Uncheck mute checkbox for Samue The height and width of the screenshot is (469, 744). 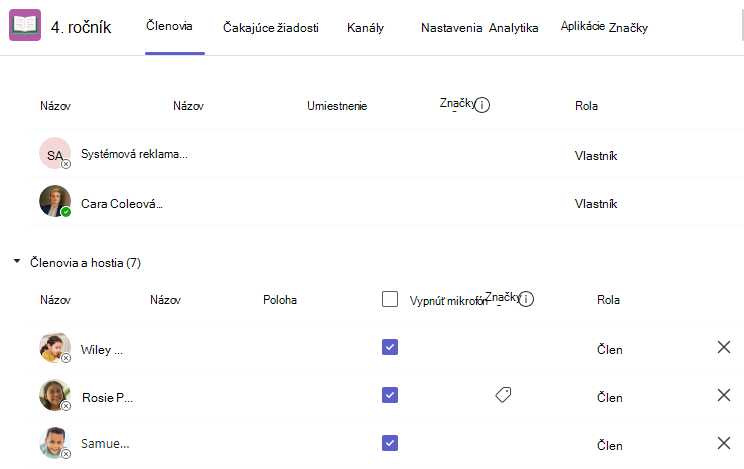tap(390, 443)
